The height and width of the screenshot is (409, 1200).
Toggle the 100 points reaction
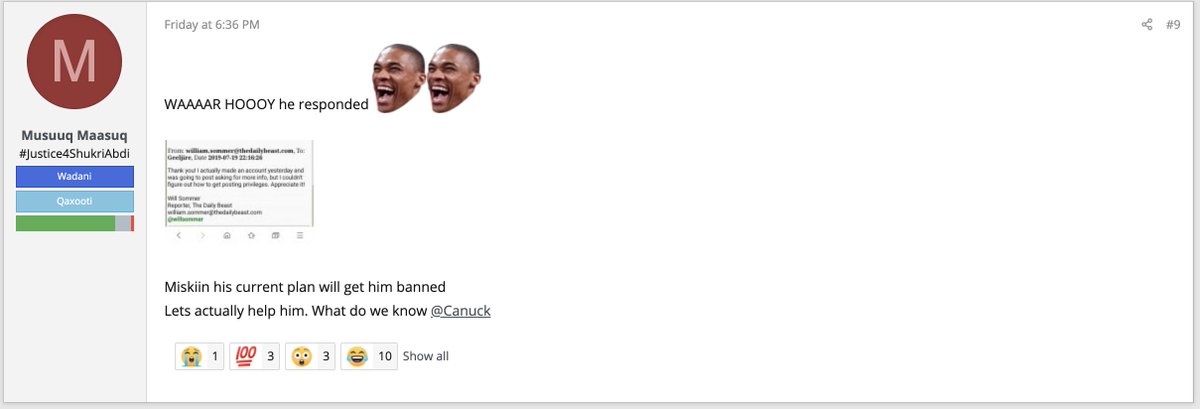coord(255,355)
